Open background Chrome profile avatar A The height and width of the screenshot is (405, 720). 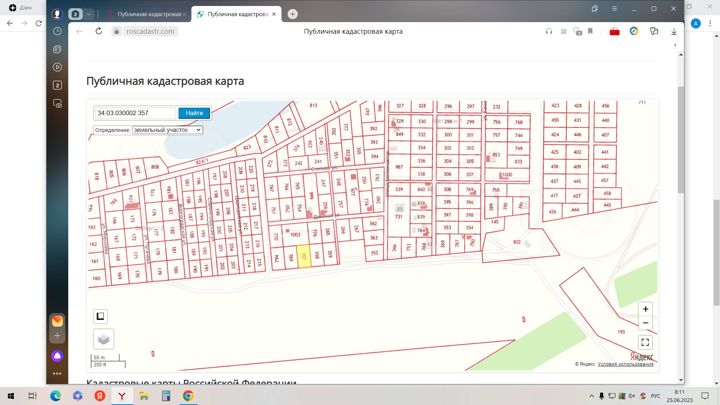click(696, 23)
